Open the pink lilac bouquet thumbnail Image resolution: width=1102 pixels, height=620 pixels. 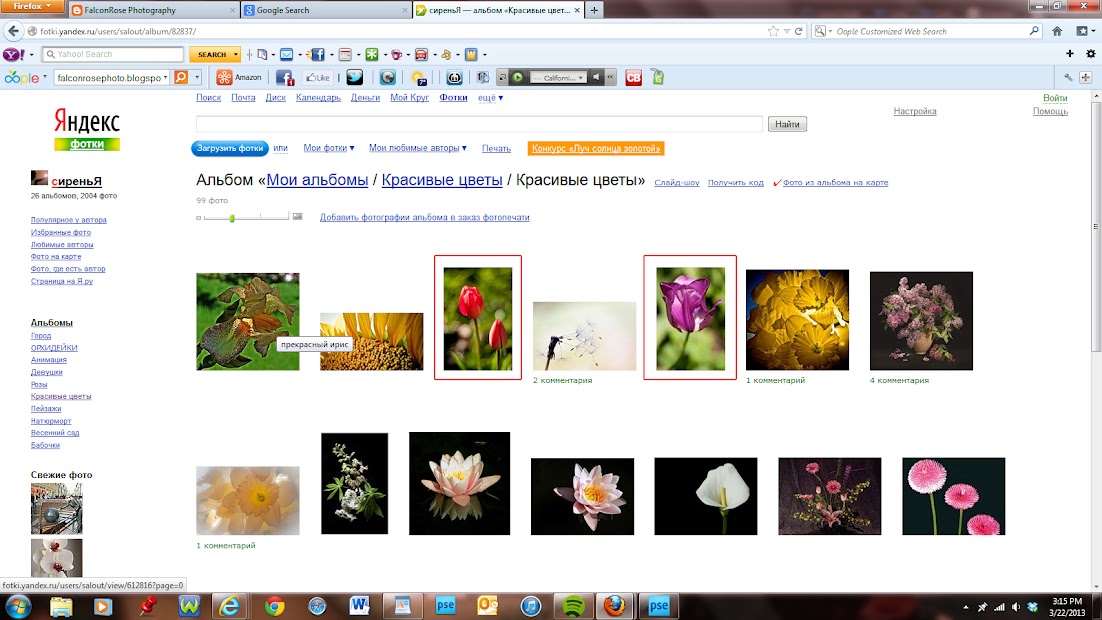point(921,321)
